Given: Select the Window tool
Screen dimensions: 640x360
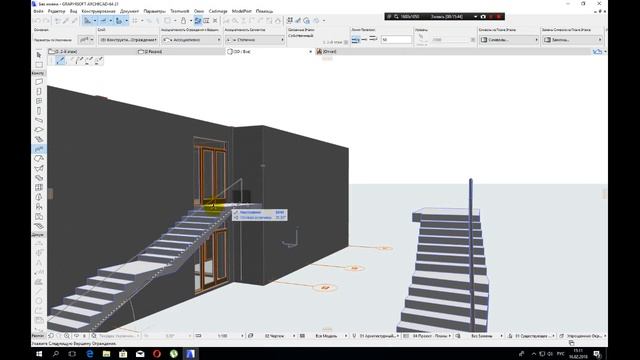Looking at the screenshot, I should point(39,101).
